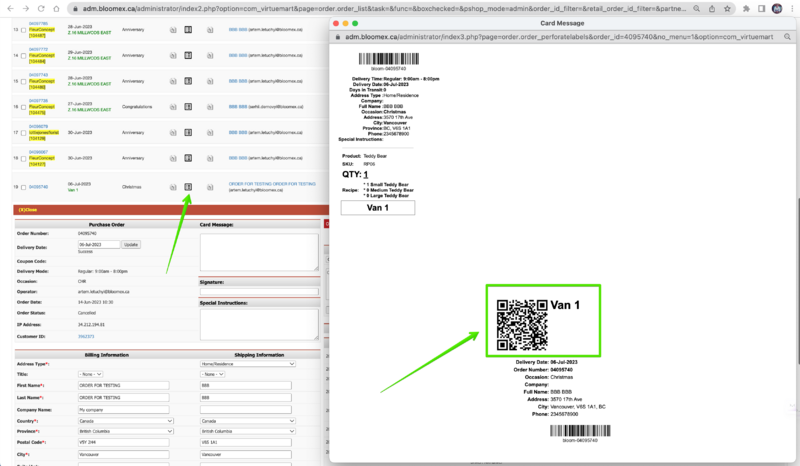Click shipping Postal Code field
The image size is (800, 466).
(245, 442)
